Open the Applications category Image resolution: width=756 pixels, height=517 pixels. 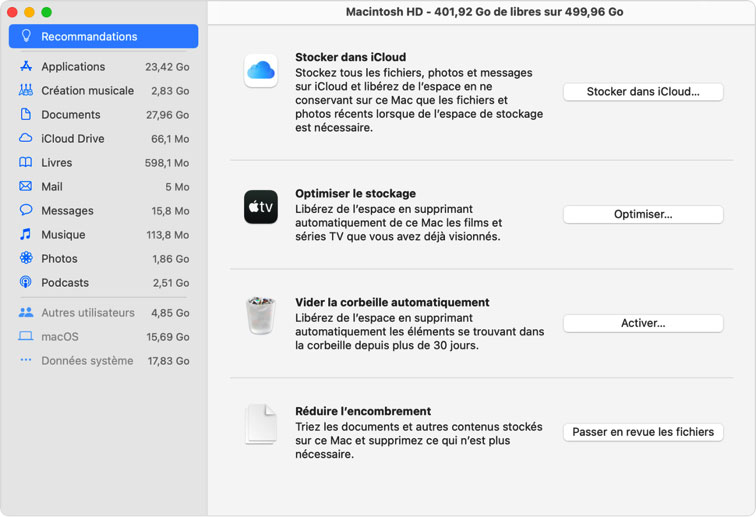tap(103, 67)
